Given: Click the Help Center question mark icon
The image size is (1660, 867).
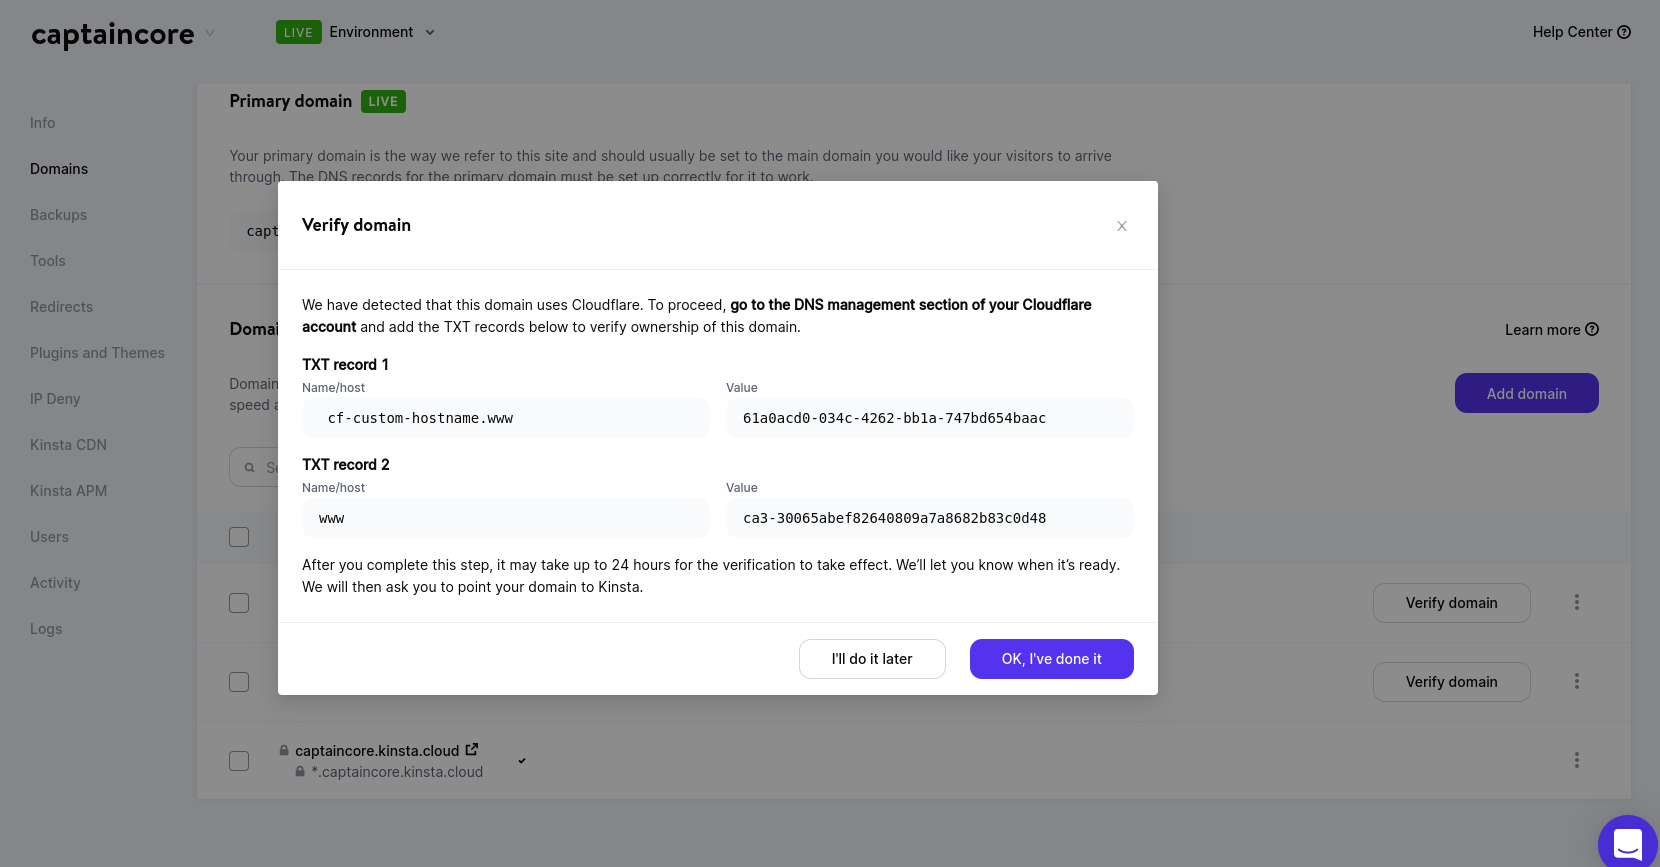Looking at the screenshot, I should [x=1625, y=32].
